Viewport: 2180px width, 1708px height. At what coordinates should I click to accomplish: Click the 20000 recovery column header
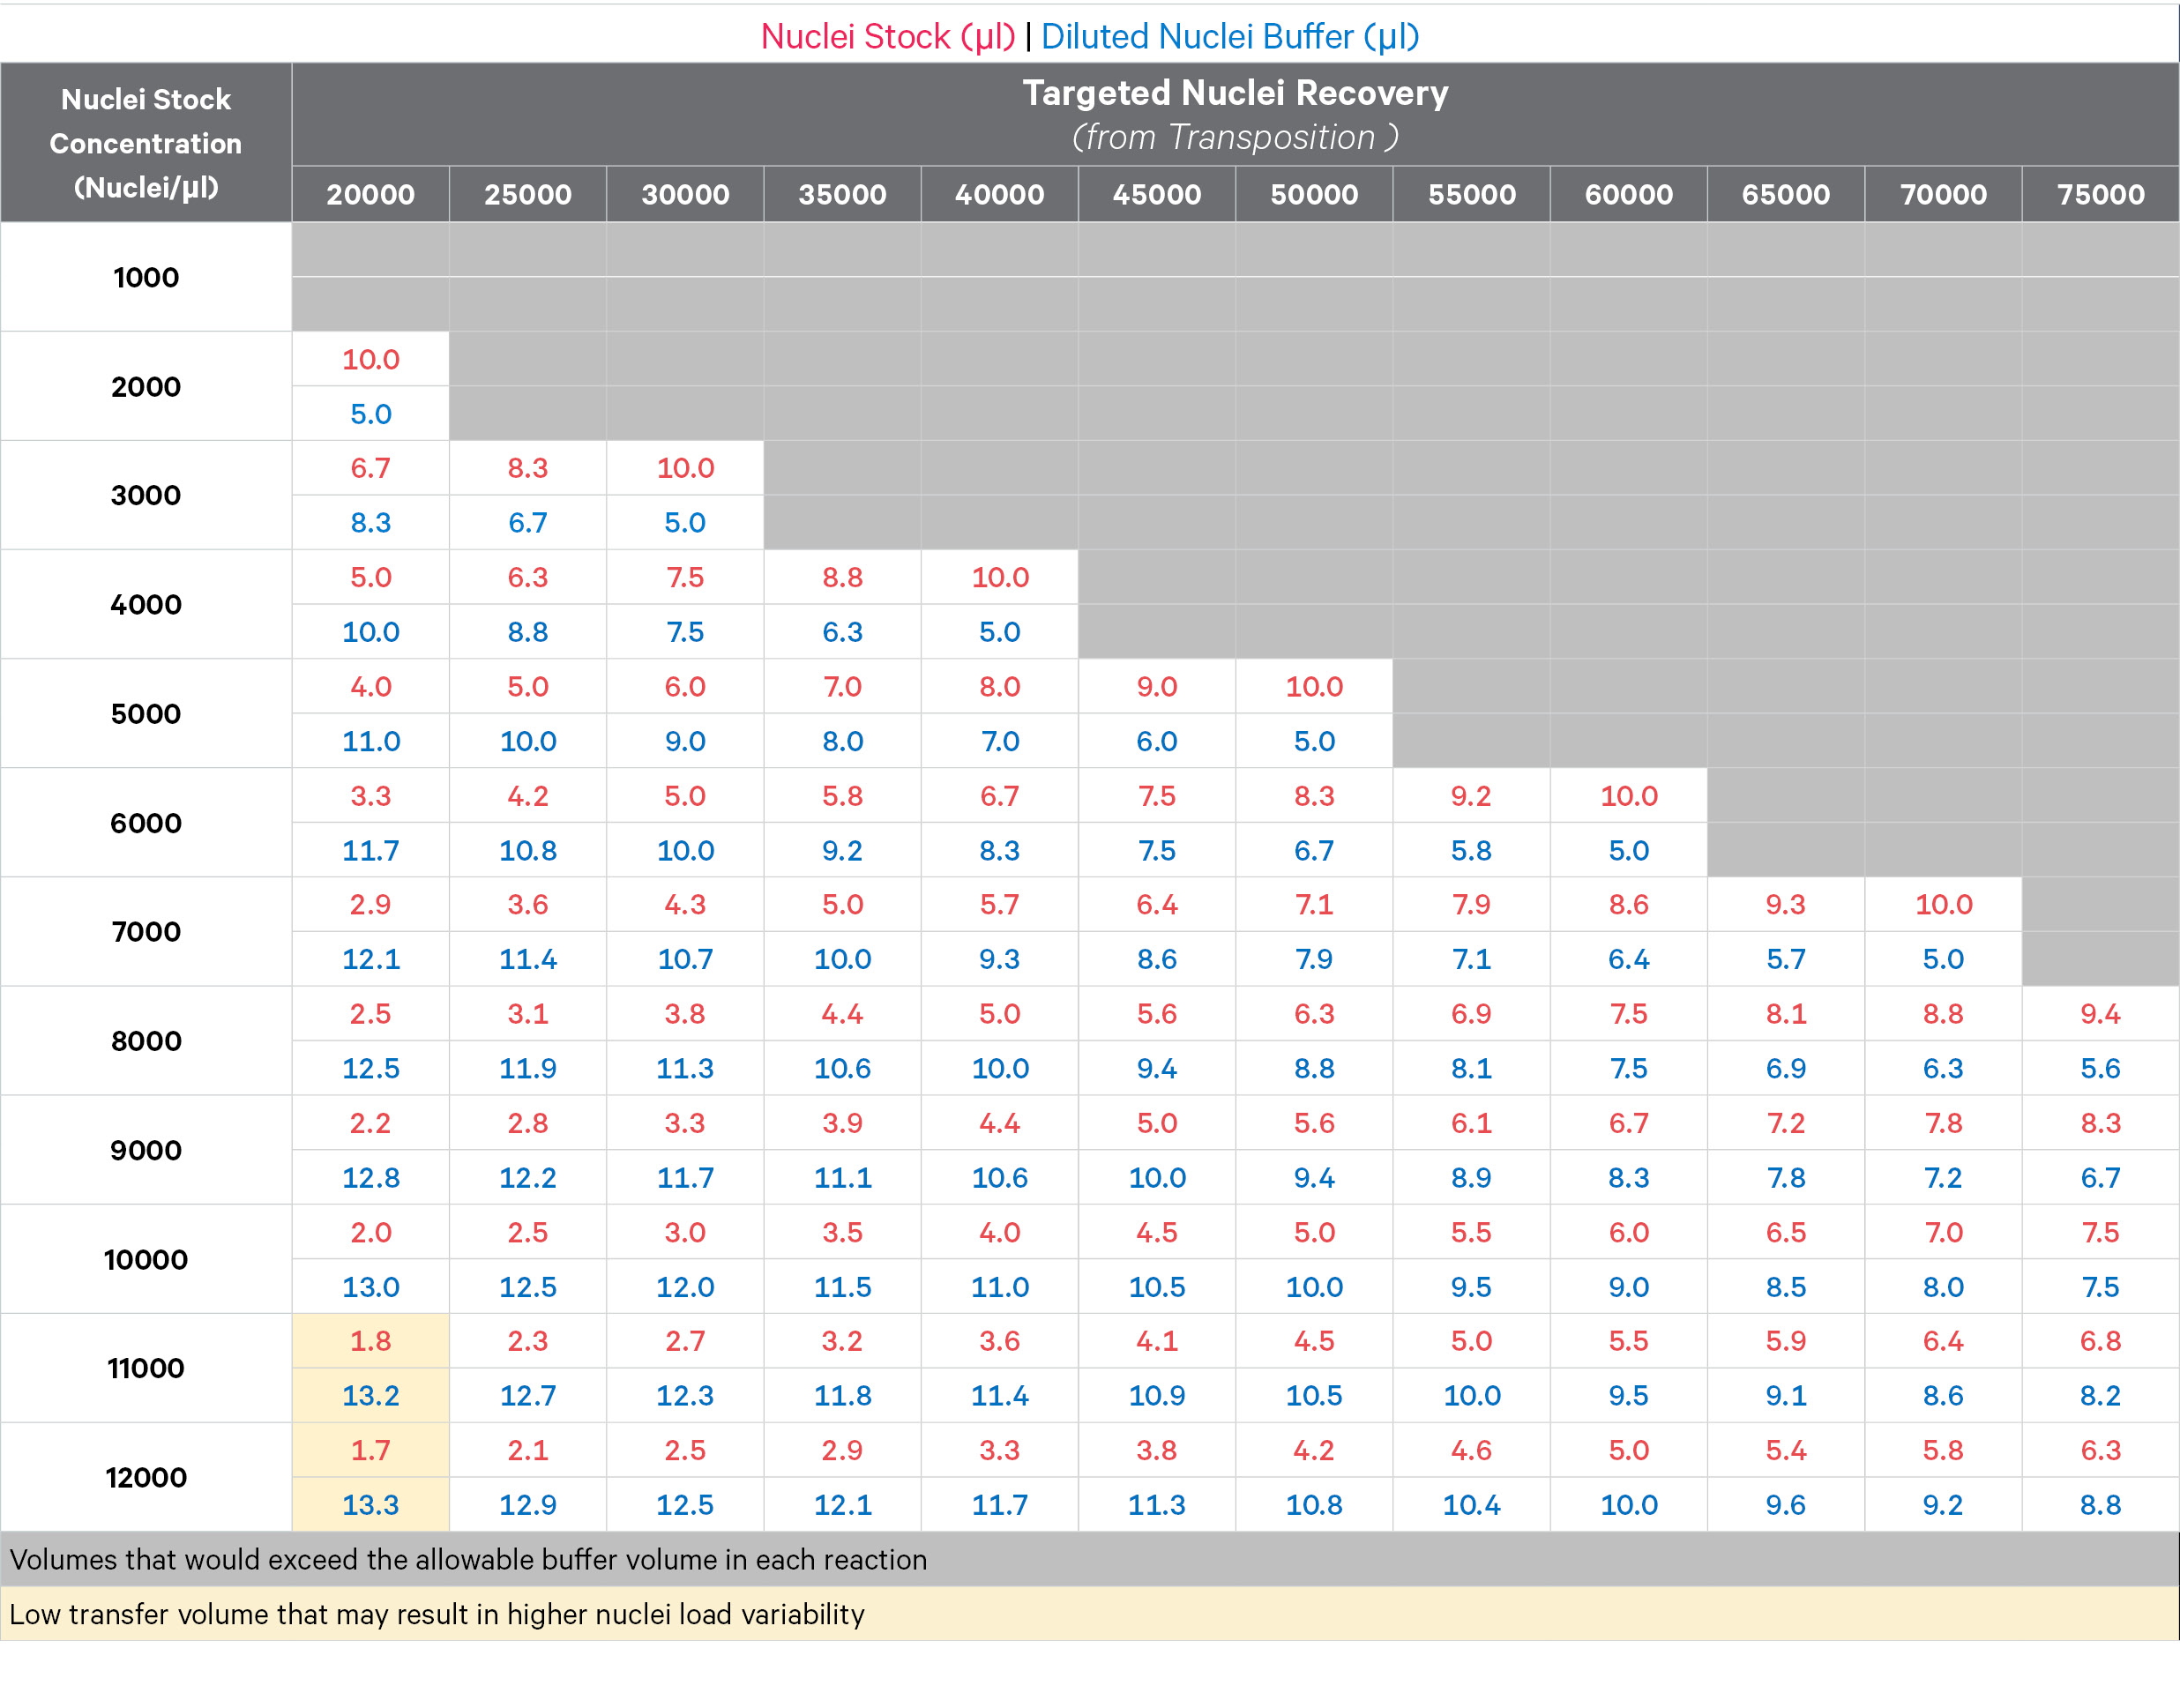(x=370, y=194)
